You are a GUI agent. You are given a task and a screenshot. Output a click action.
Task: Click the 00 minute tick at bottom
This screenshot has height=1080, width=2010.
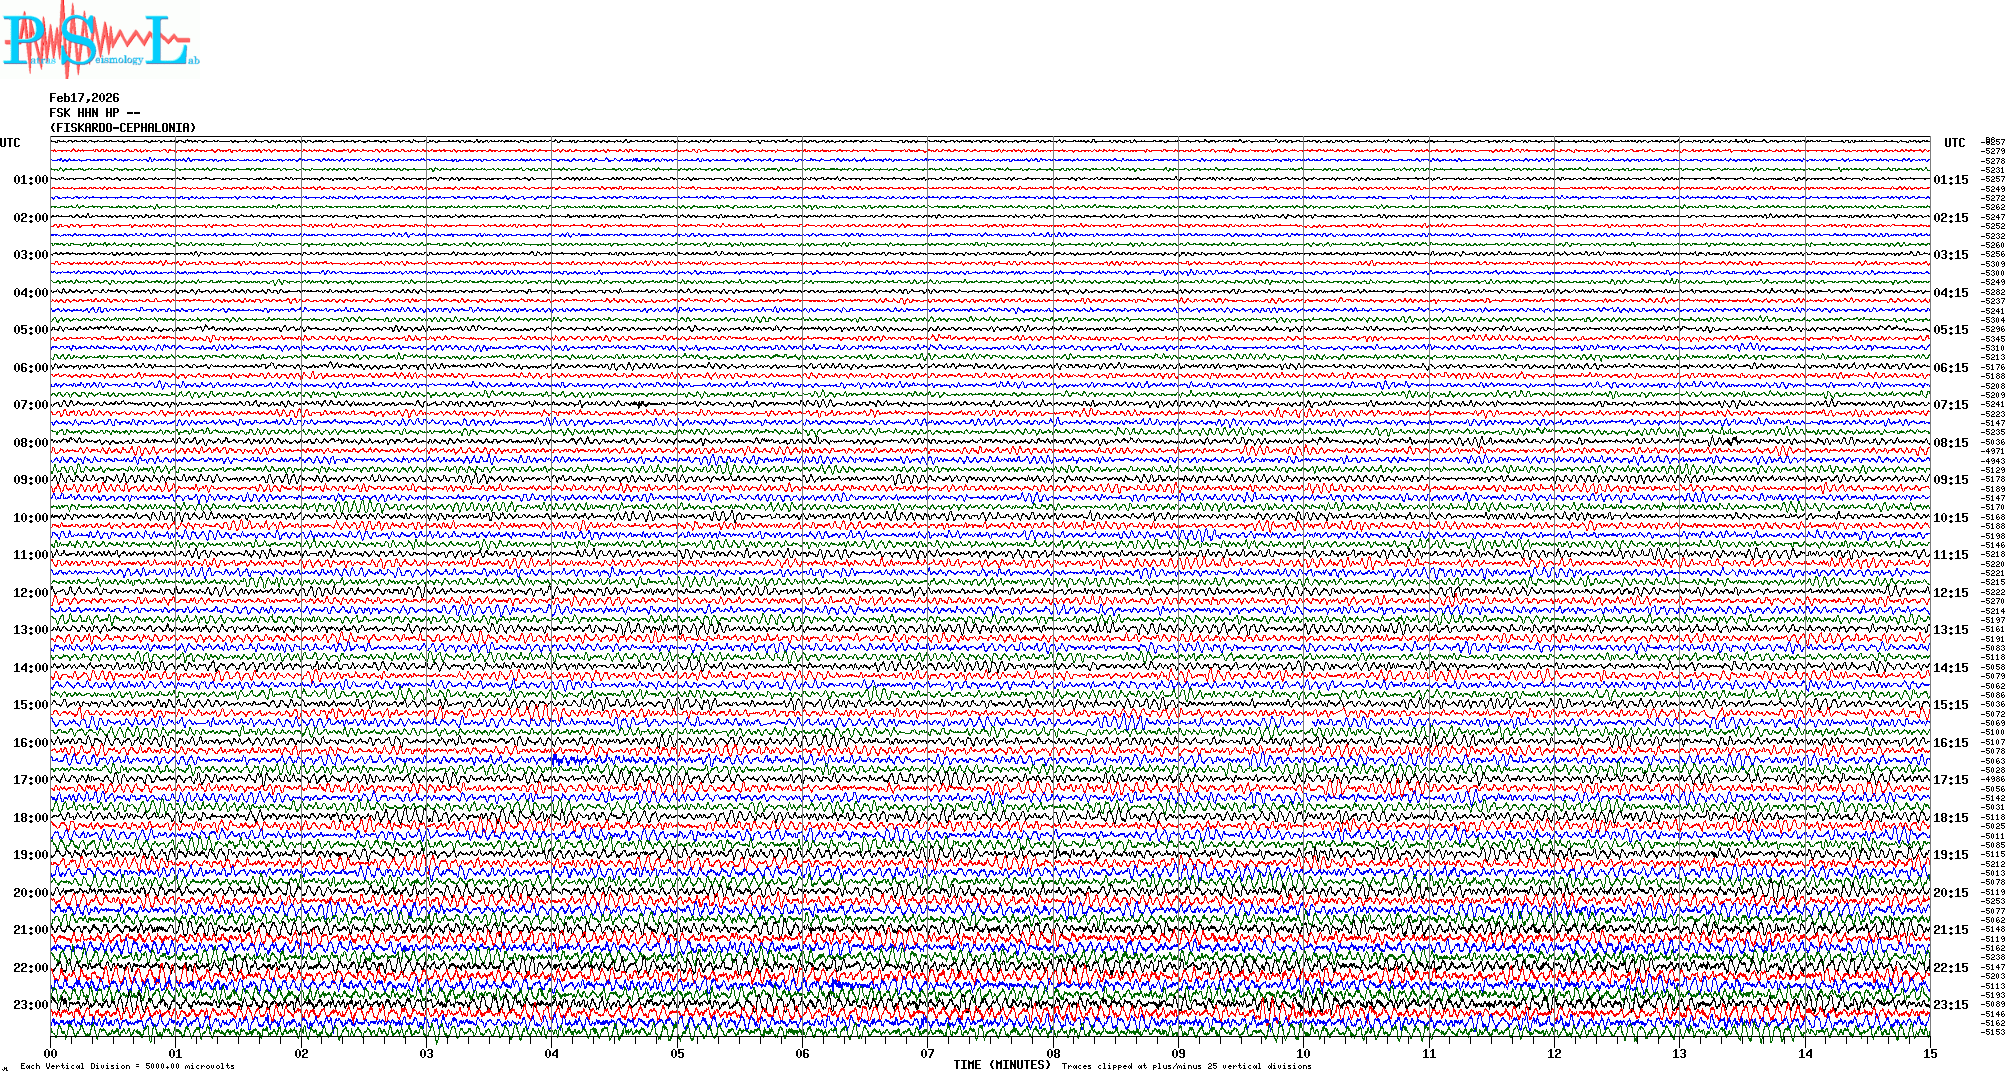click(51, 1053)
